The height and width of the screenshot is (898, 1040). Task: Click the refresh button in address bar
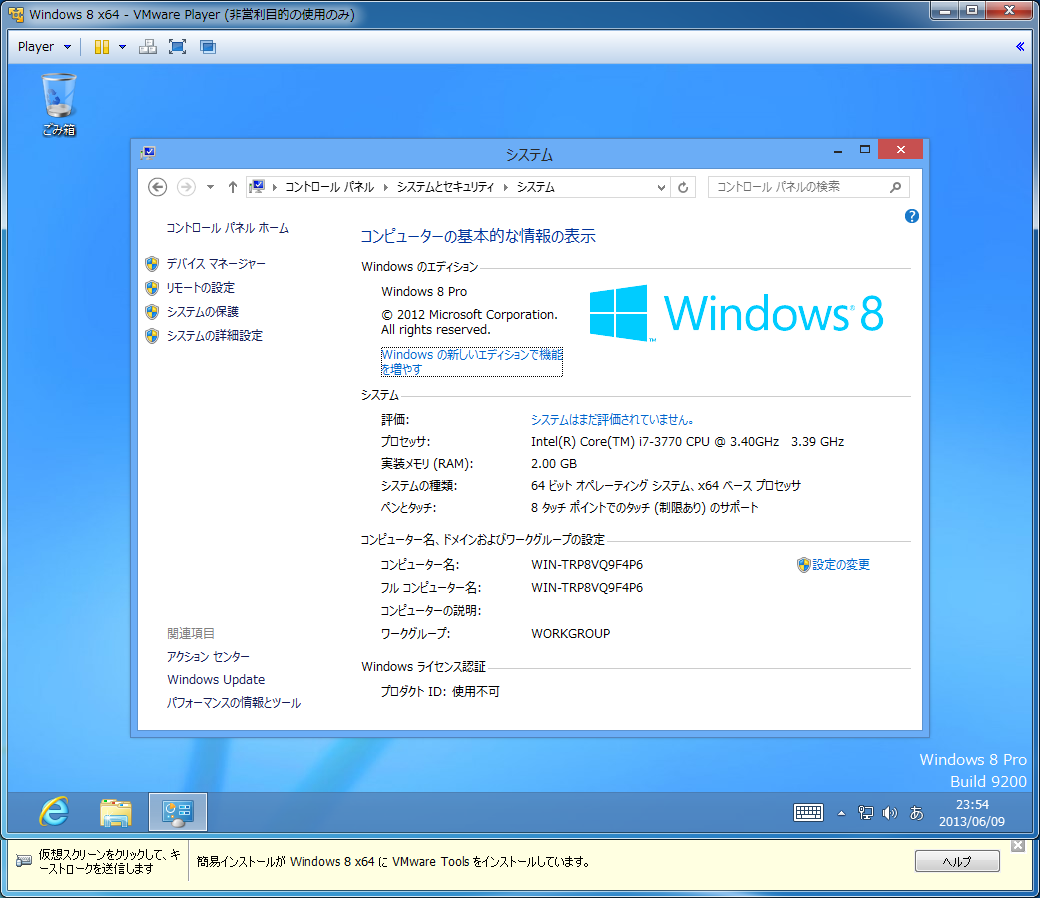click(x=682, y=188)
